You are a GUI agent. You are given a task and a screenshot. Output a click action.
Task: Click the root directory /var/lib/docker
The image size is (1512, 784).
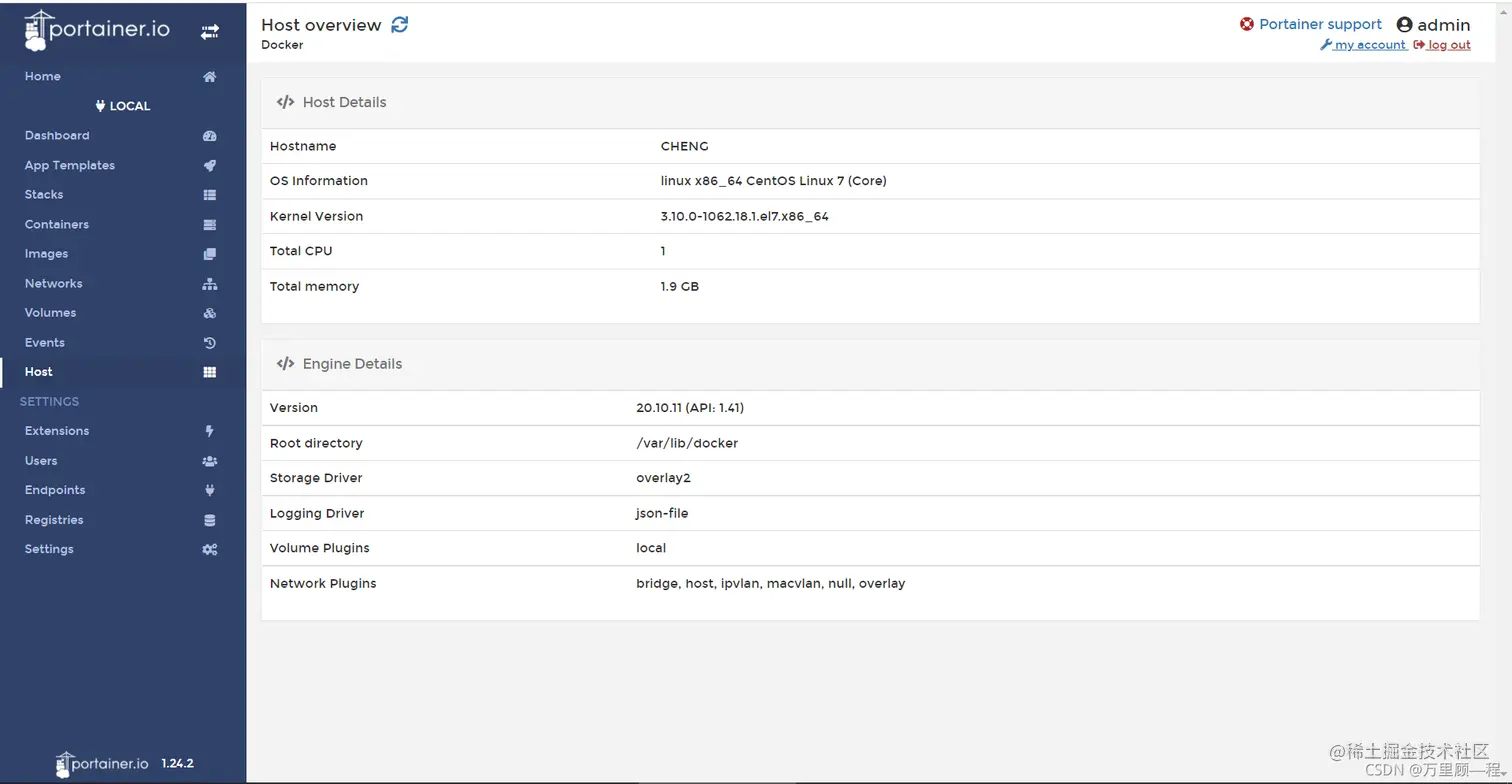click(687, 443)
